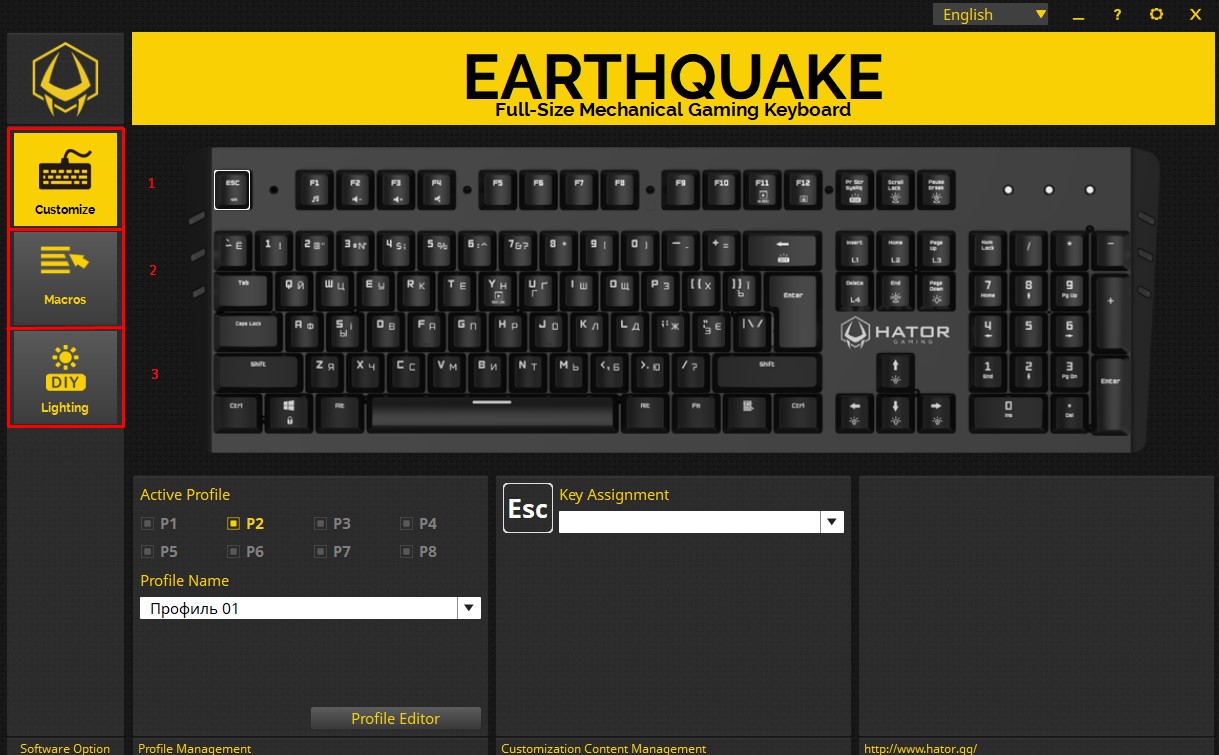Click the Profile Name field showing Профиль 01
This screenshot has height=755, width=1219.
tap(299, 608)
